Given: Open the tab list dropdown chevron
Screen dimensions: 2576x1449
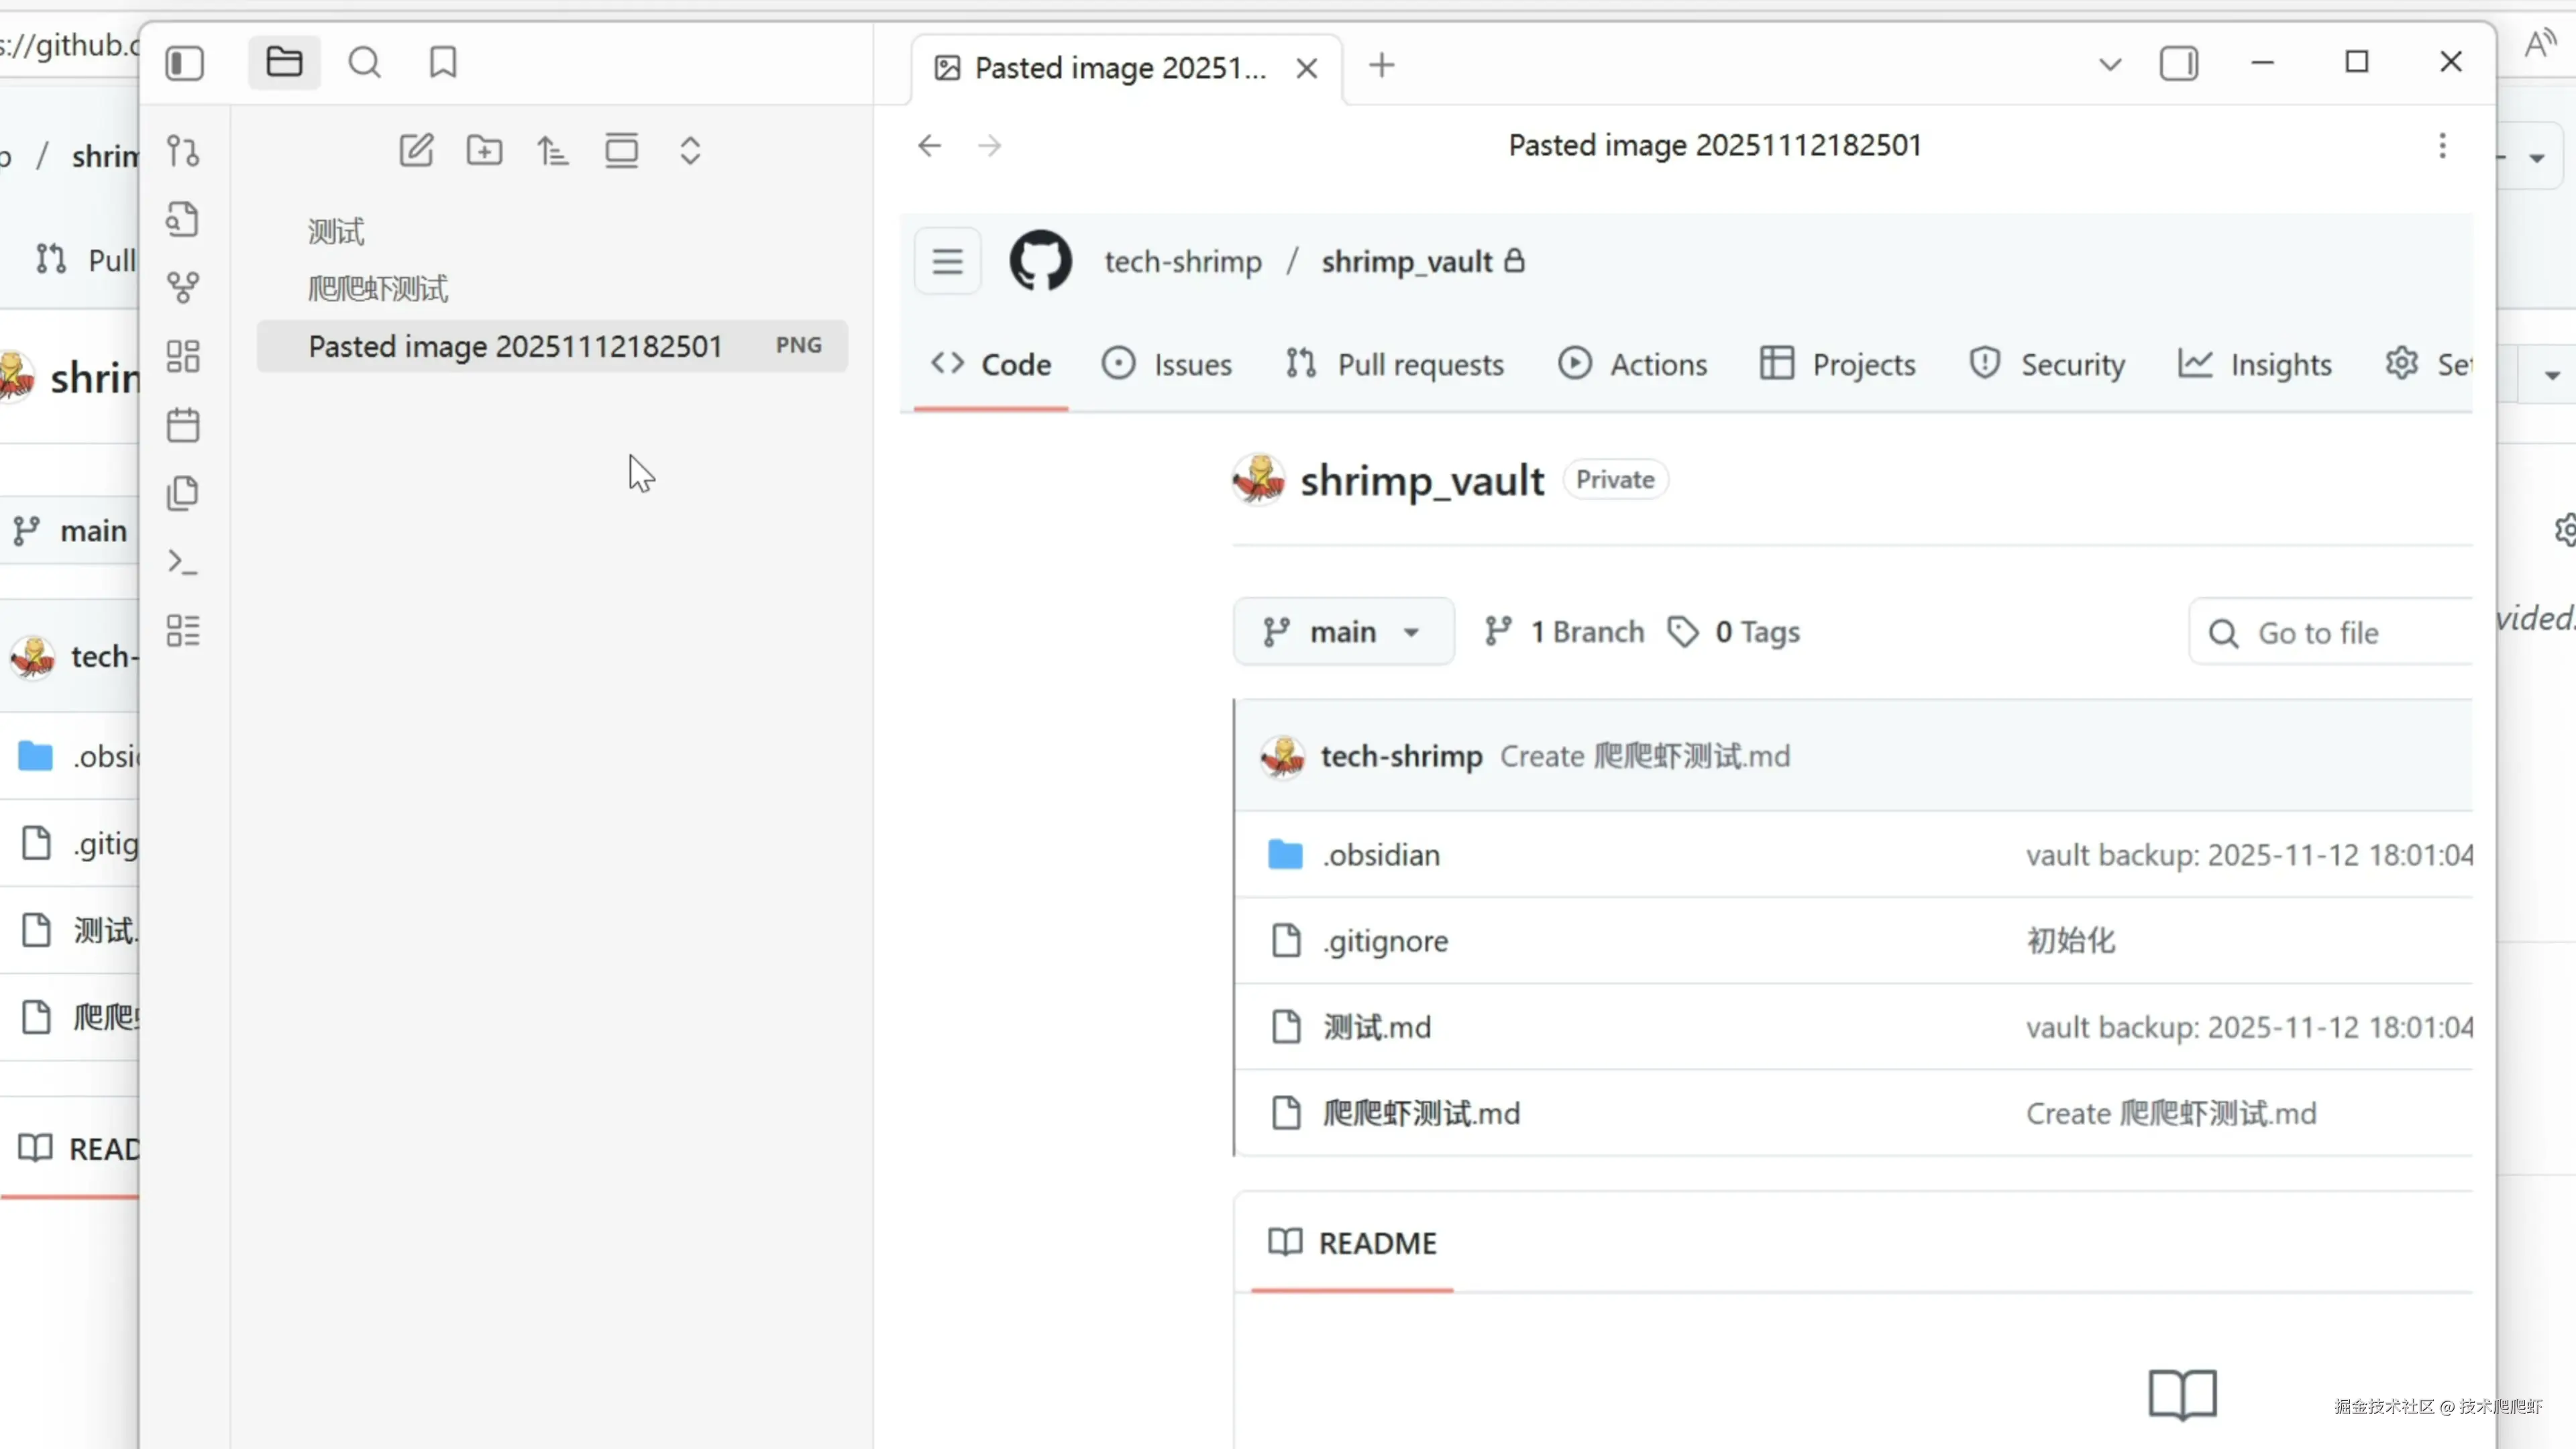Looking at the screenshot, I should [2110, 65].
